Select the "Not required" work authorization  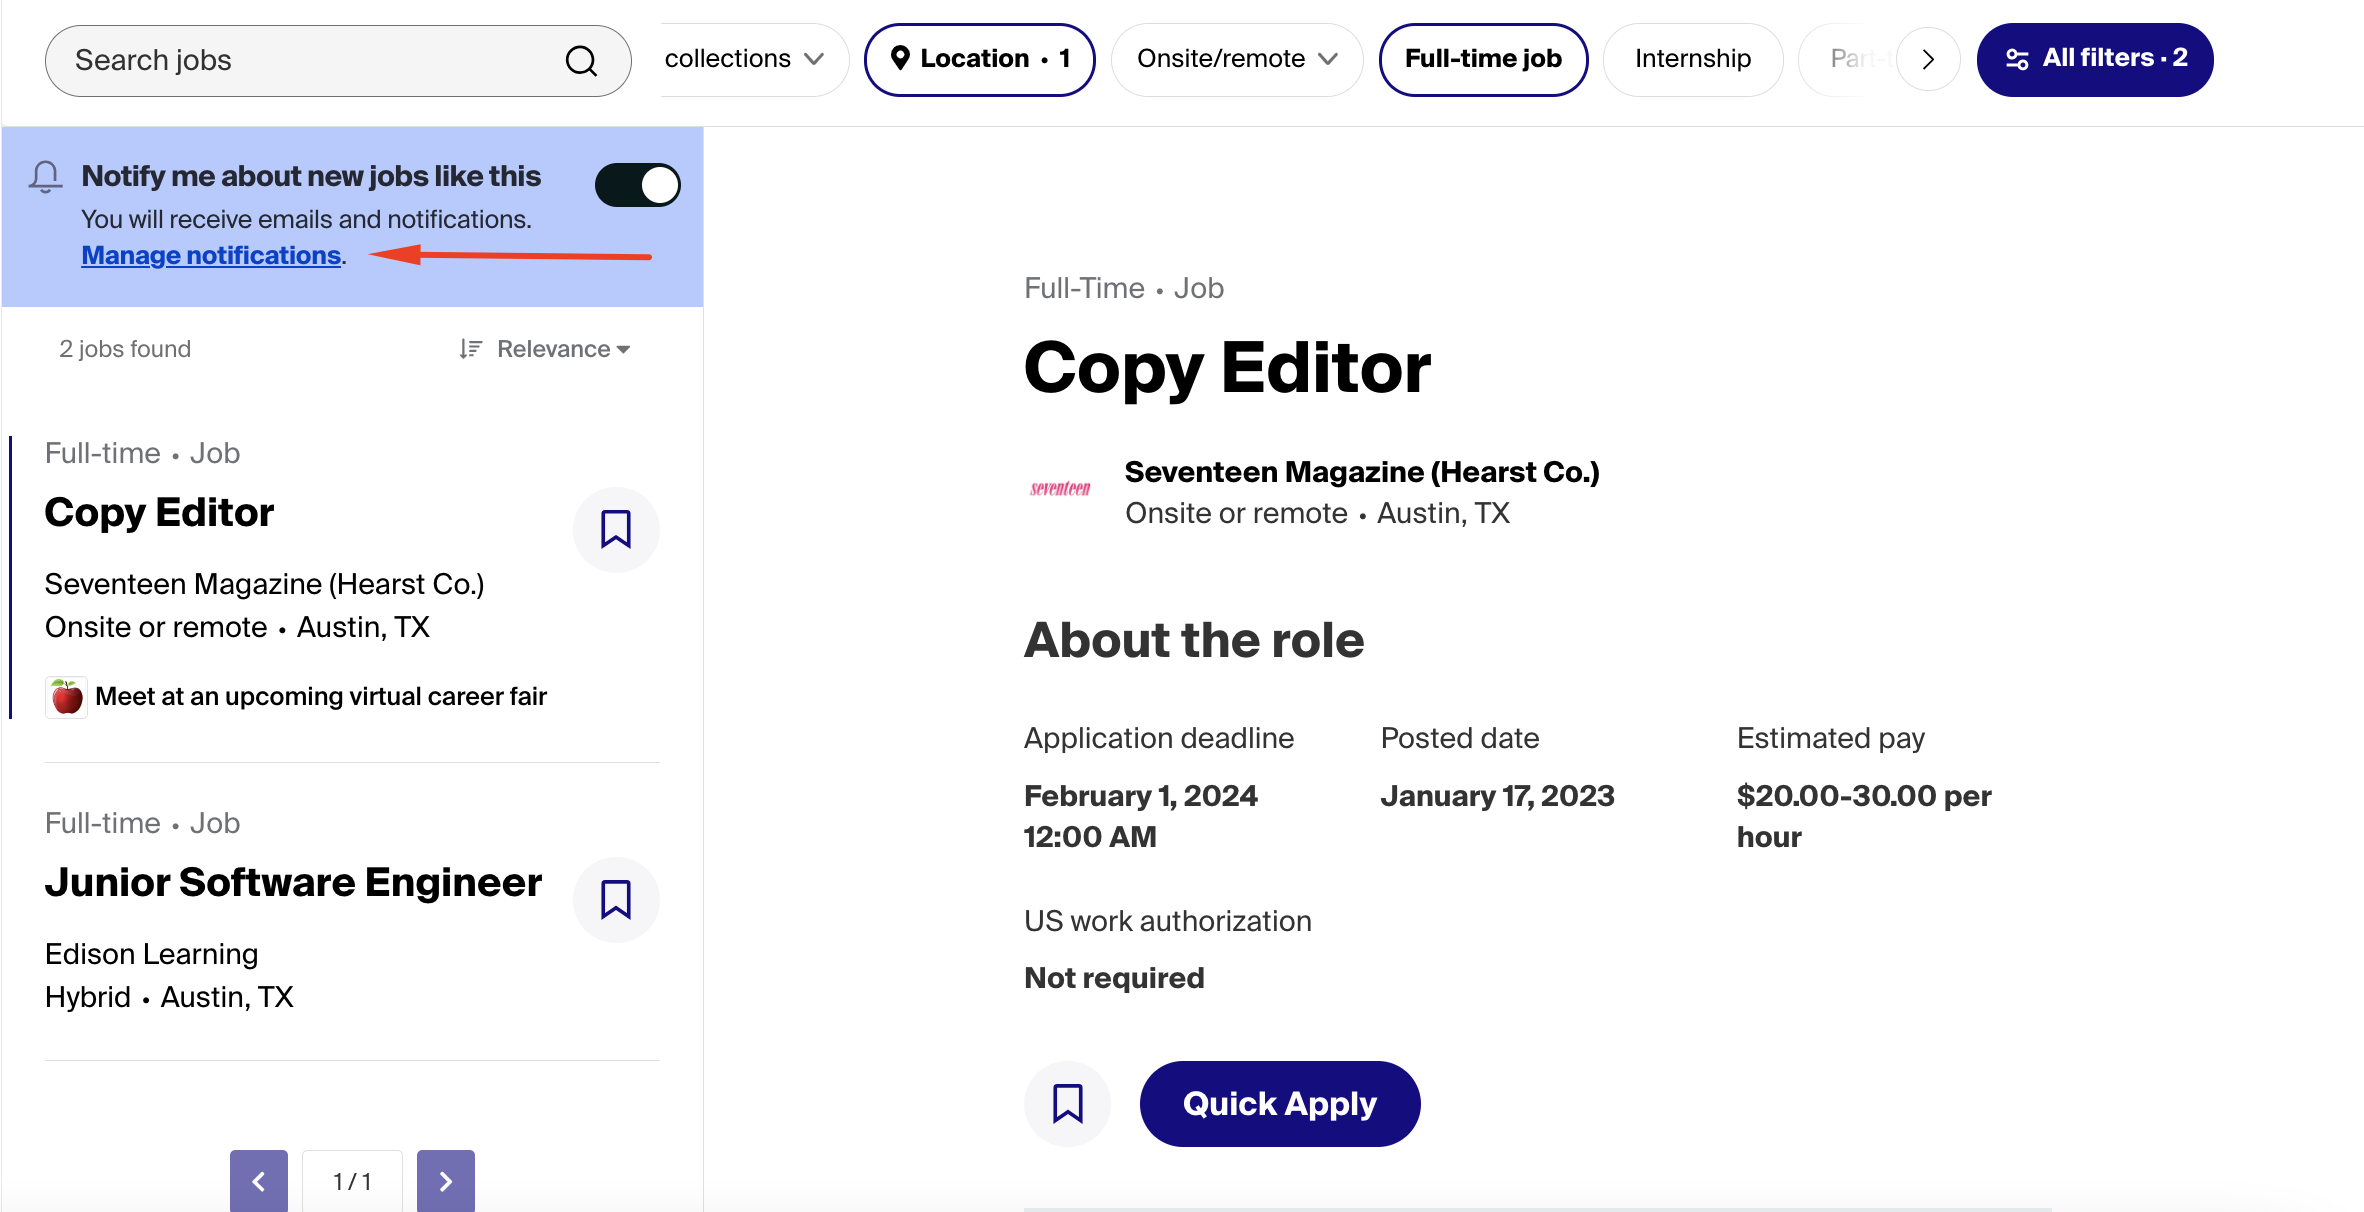[1114, 978]
